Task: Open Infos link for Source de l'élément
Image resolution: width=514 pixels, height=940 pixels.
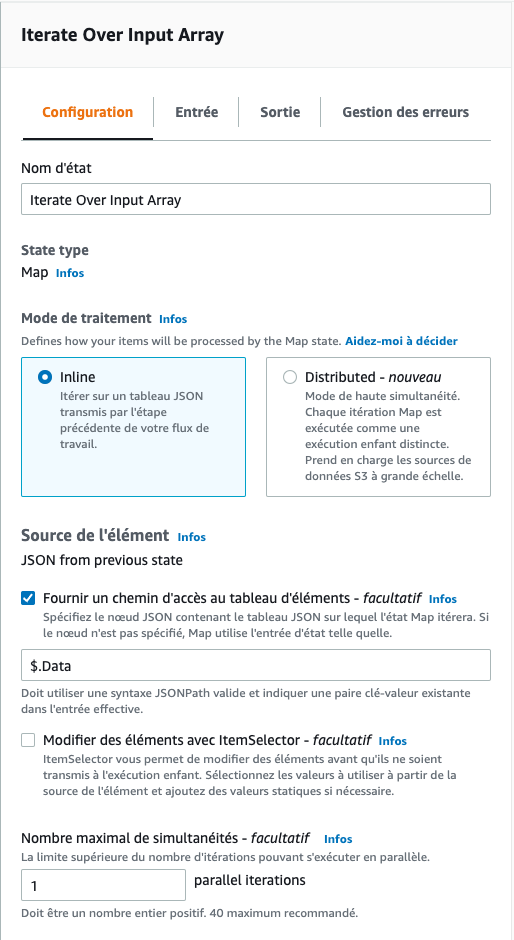Action: coord(192,537)
